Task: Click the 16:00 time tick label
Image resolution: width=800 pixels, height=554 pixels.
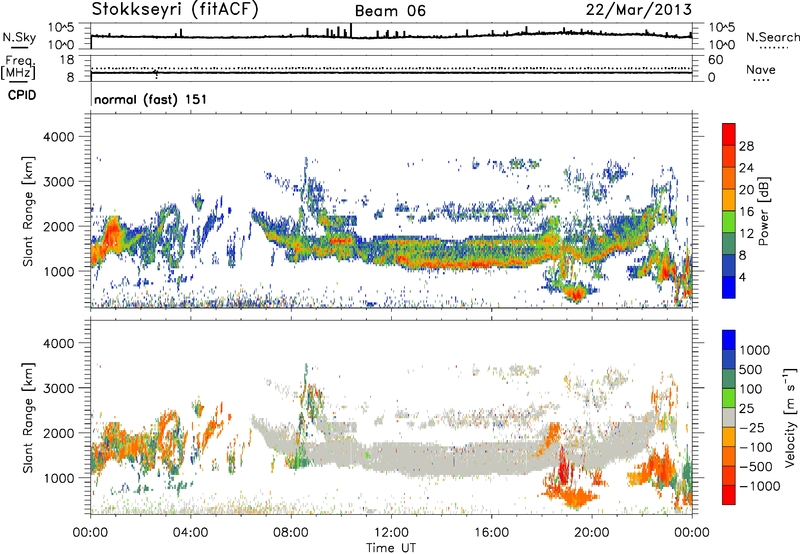Action: [x=491, y=533]
